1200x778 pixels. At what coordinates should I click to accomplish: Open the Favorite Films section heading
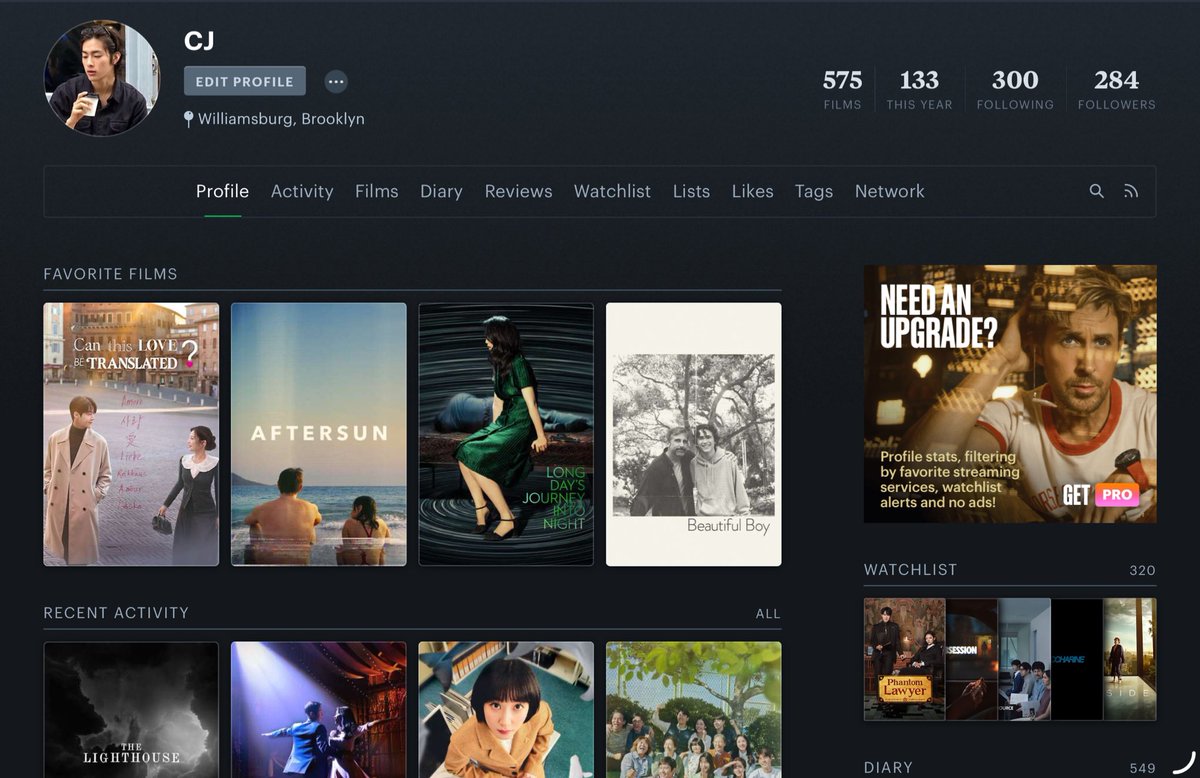110,273
